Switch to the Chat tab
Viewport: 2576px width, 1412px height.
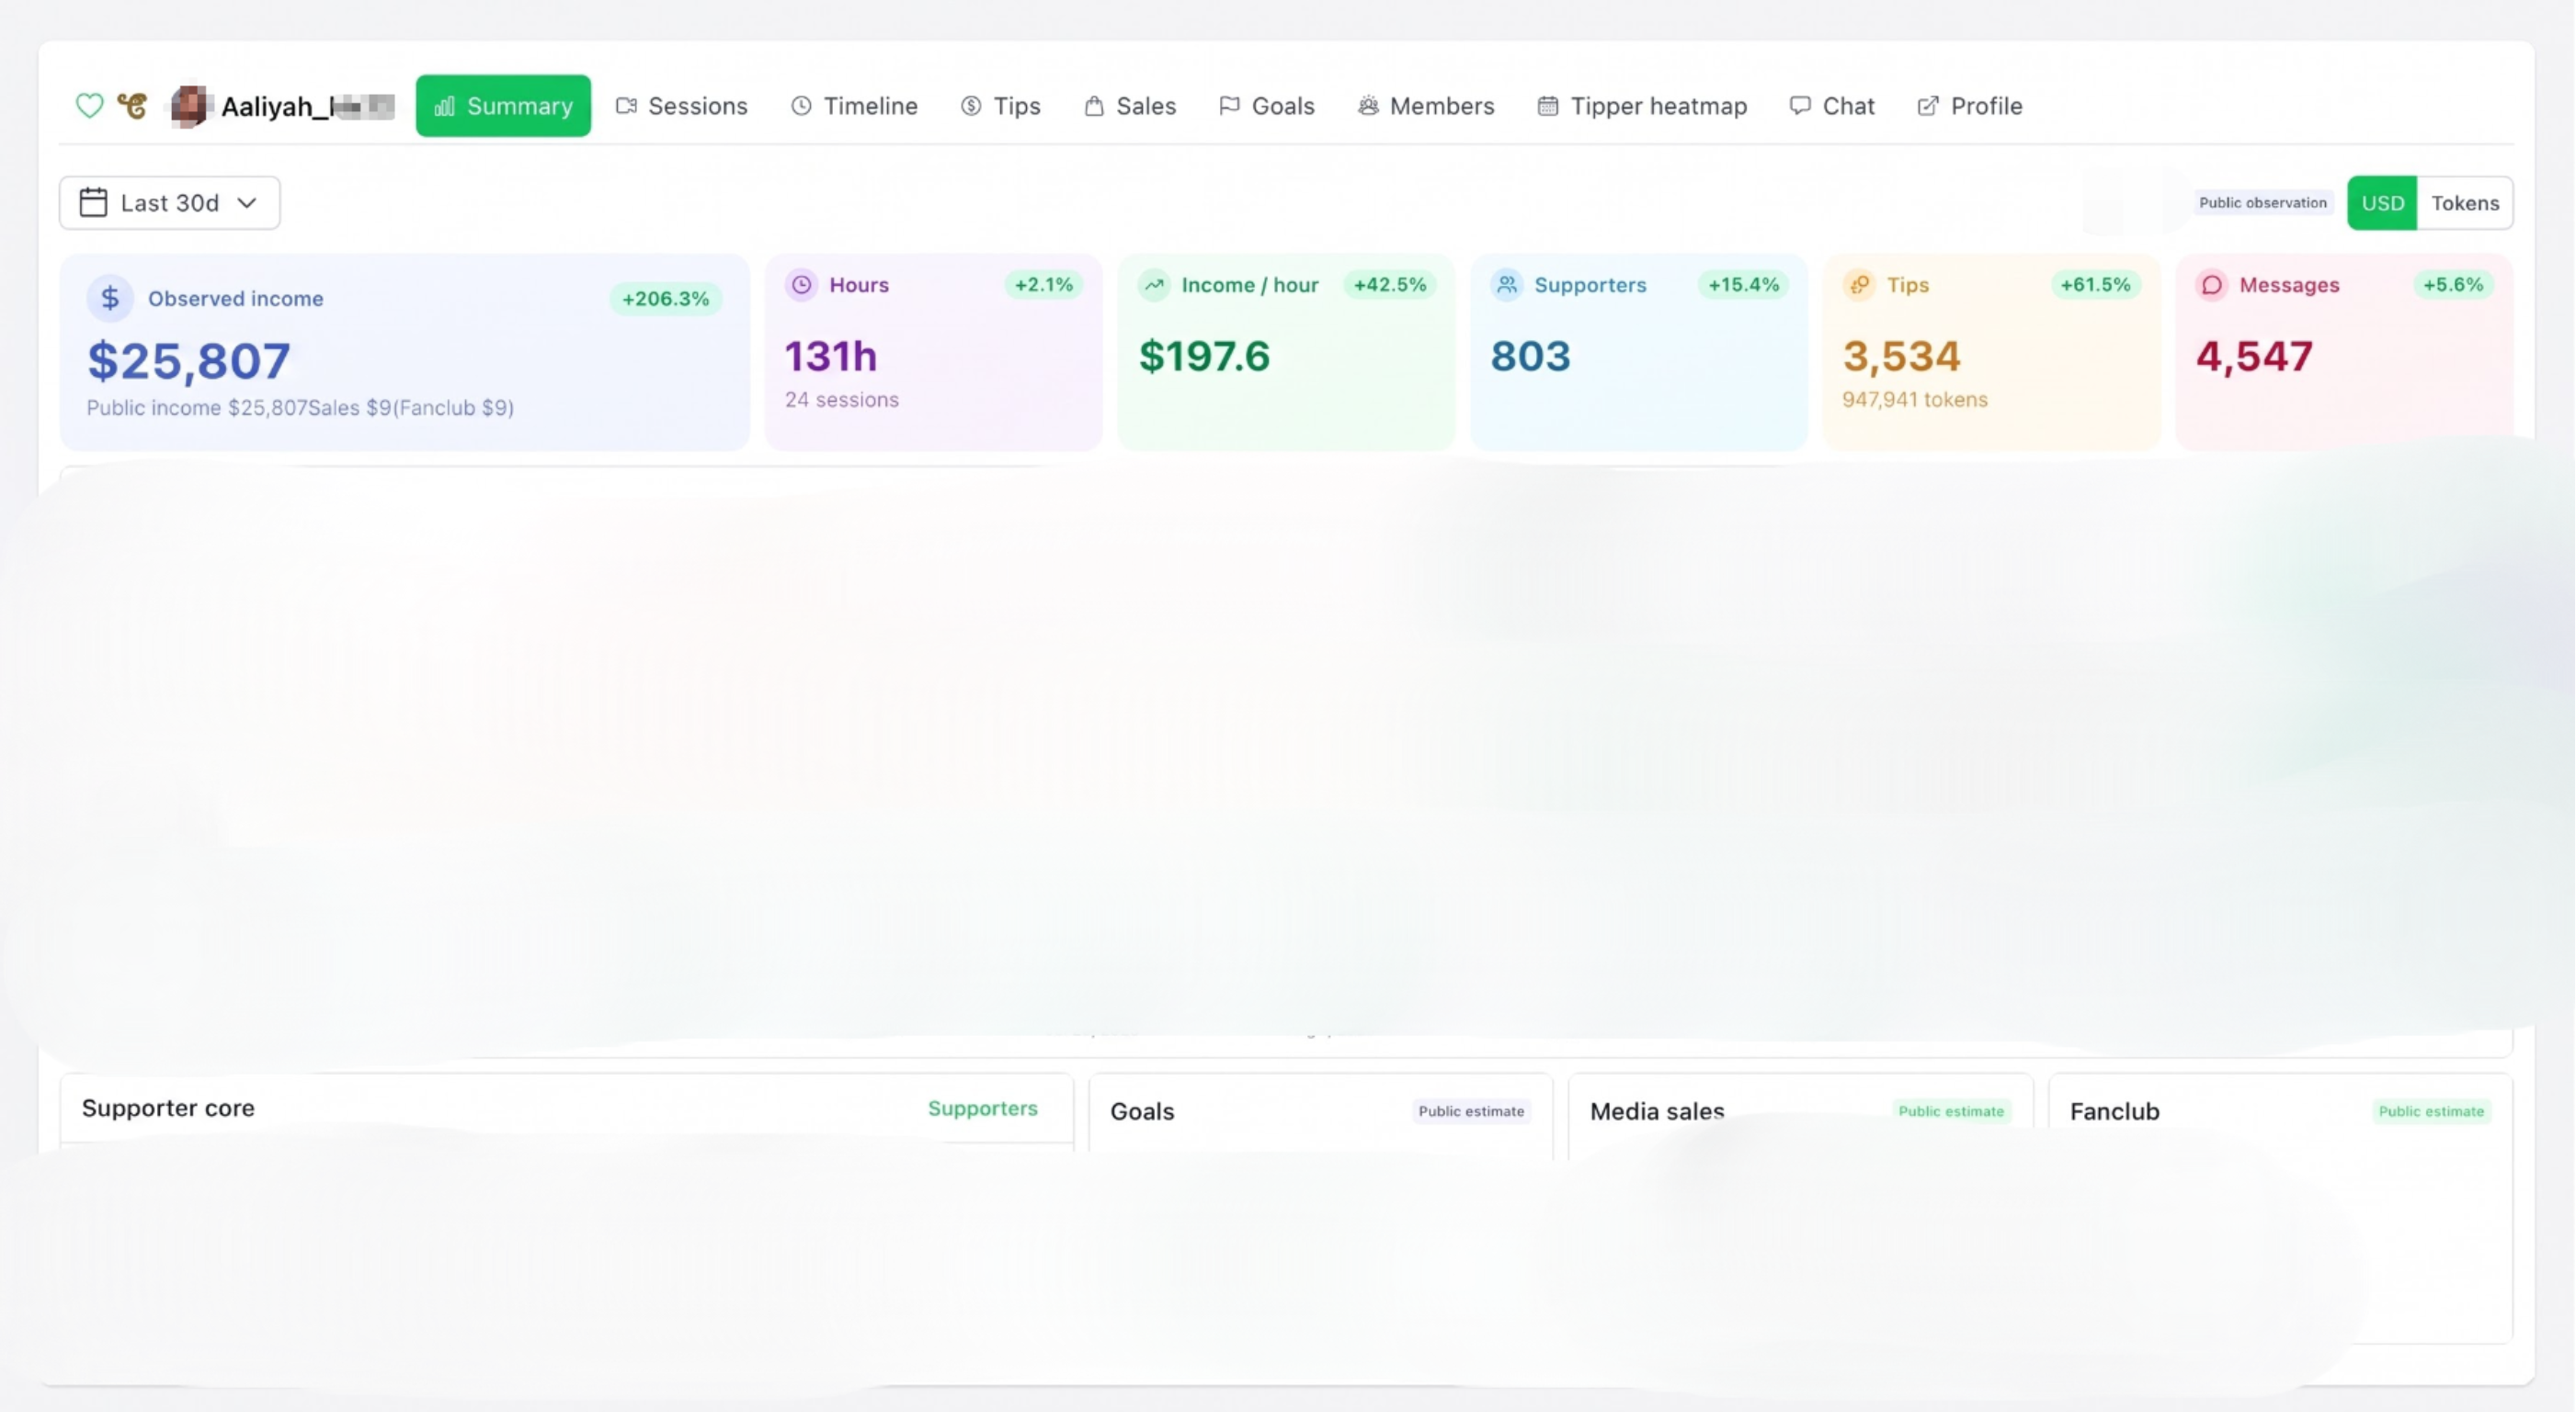coord(1832,105)
